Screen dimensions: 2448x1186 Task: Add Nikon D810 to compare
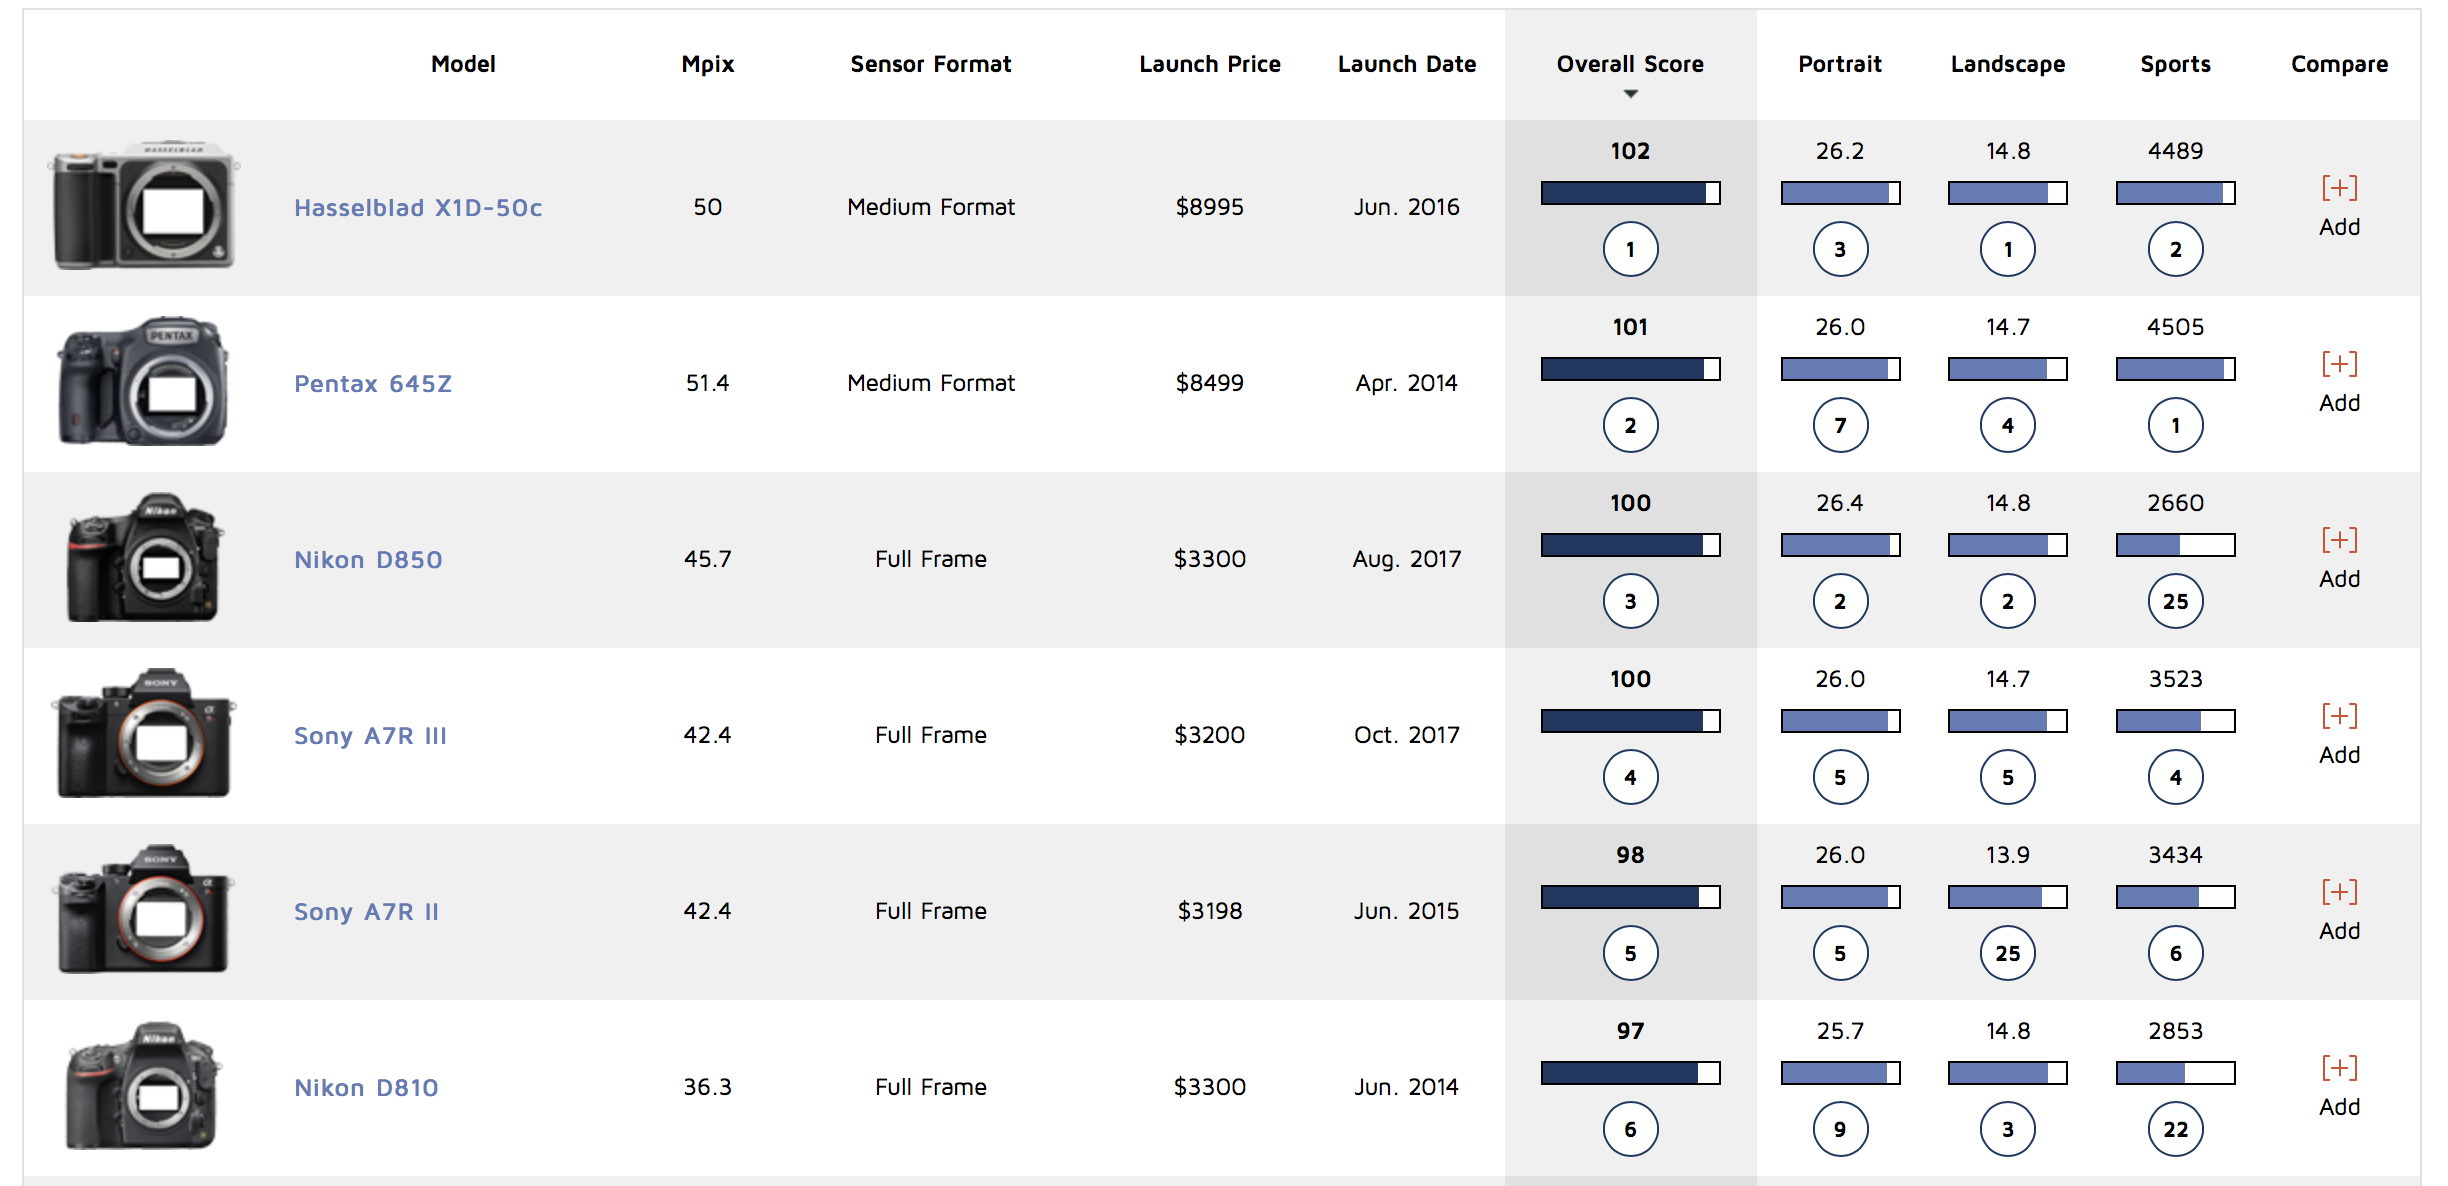coord(2338,1069)
